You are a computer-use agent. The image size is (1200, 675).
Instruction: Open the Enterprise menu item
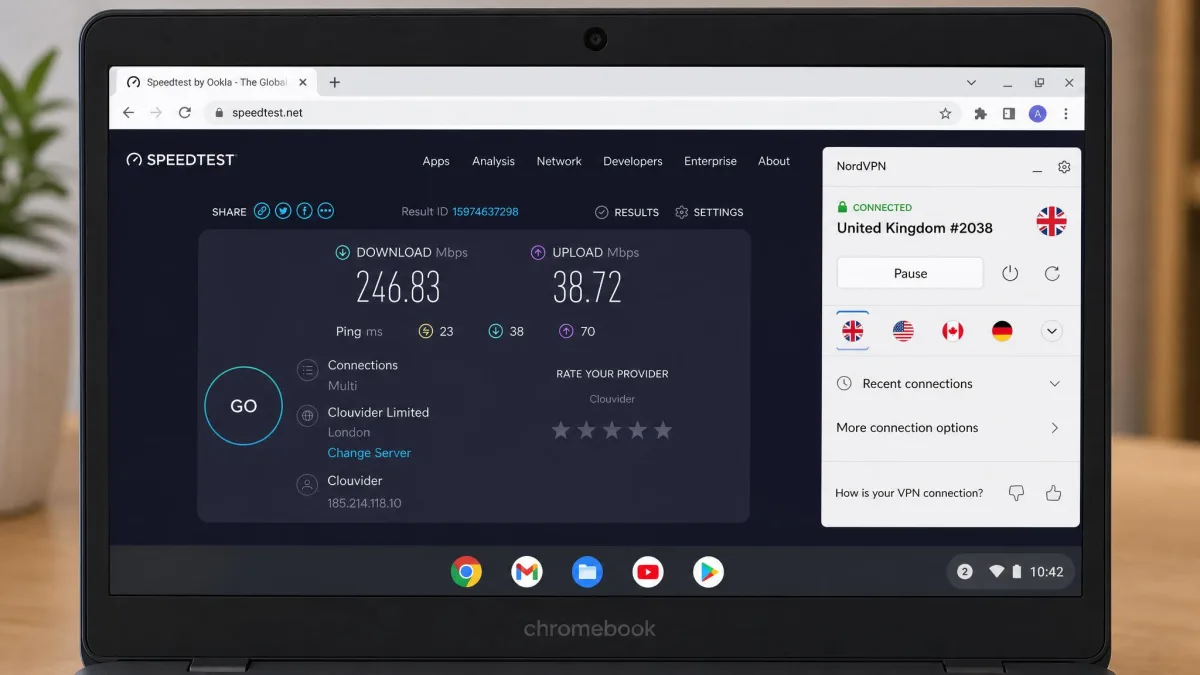click(x=710, y=161)
